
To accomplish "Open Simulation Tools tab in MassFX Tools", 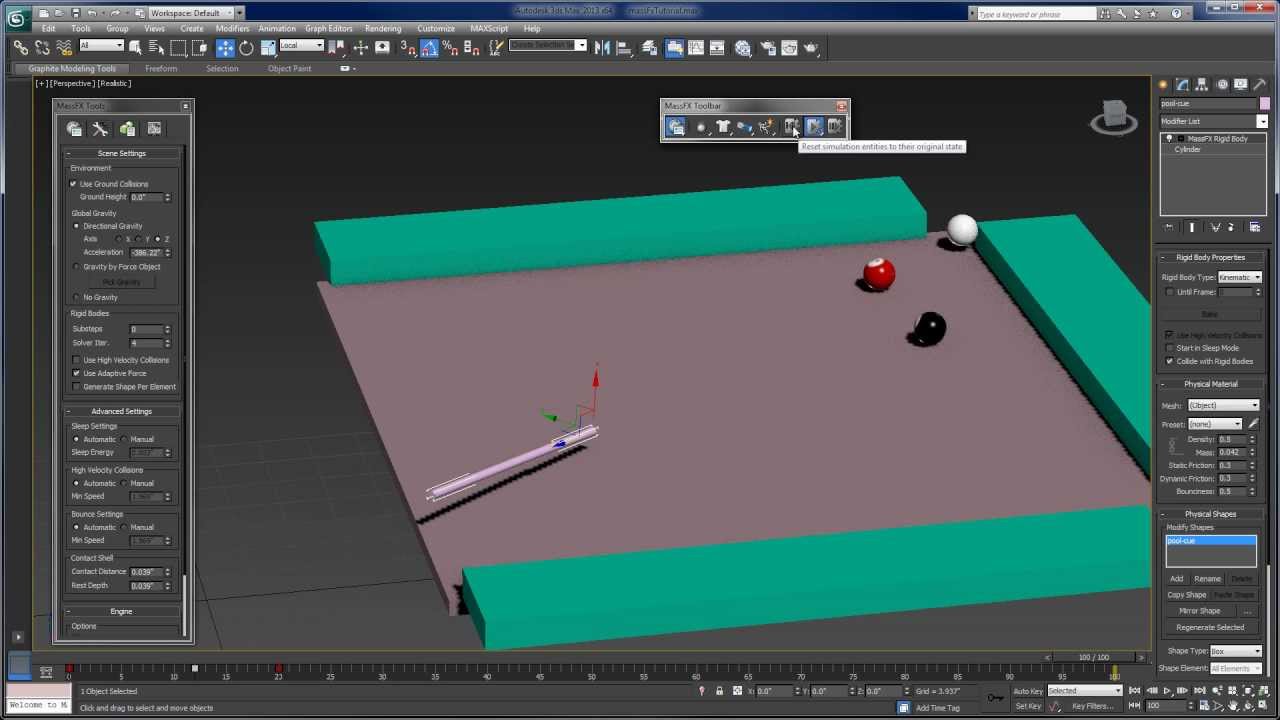I will tap(100, 129).
